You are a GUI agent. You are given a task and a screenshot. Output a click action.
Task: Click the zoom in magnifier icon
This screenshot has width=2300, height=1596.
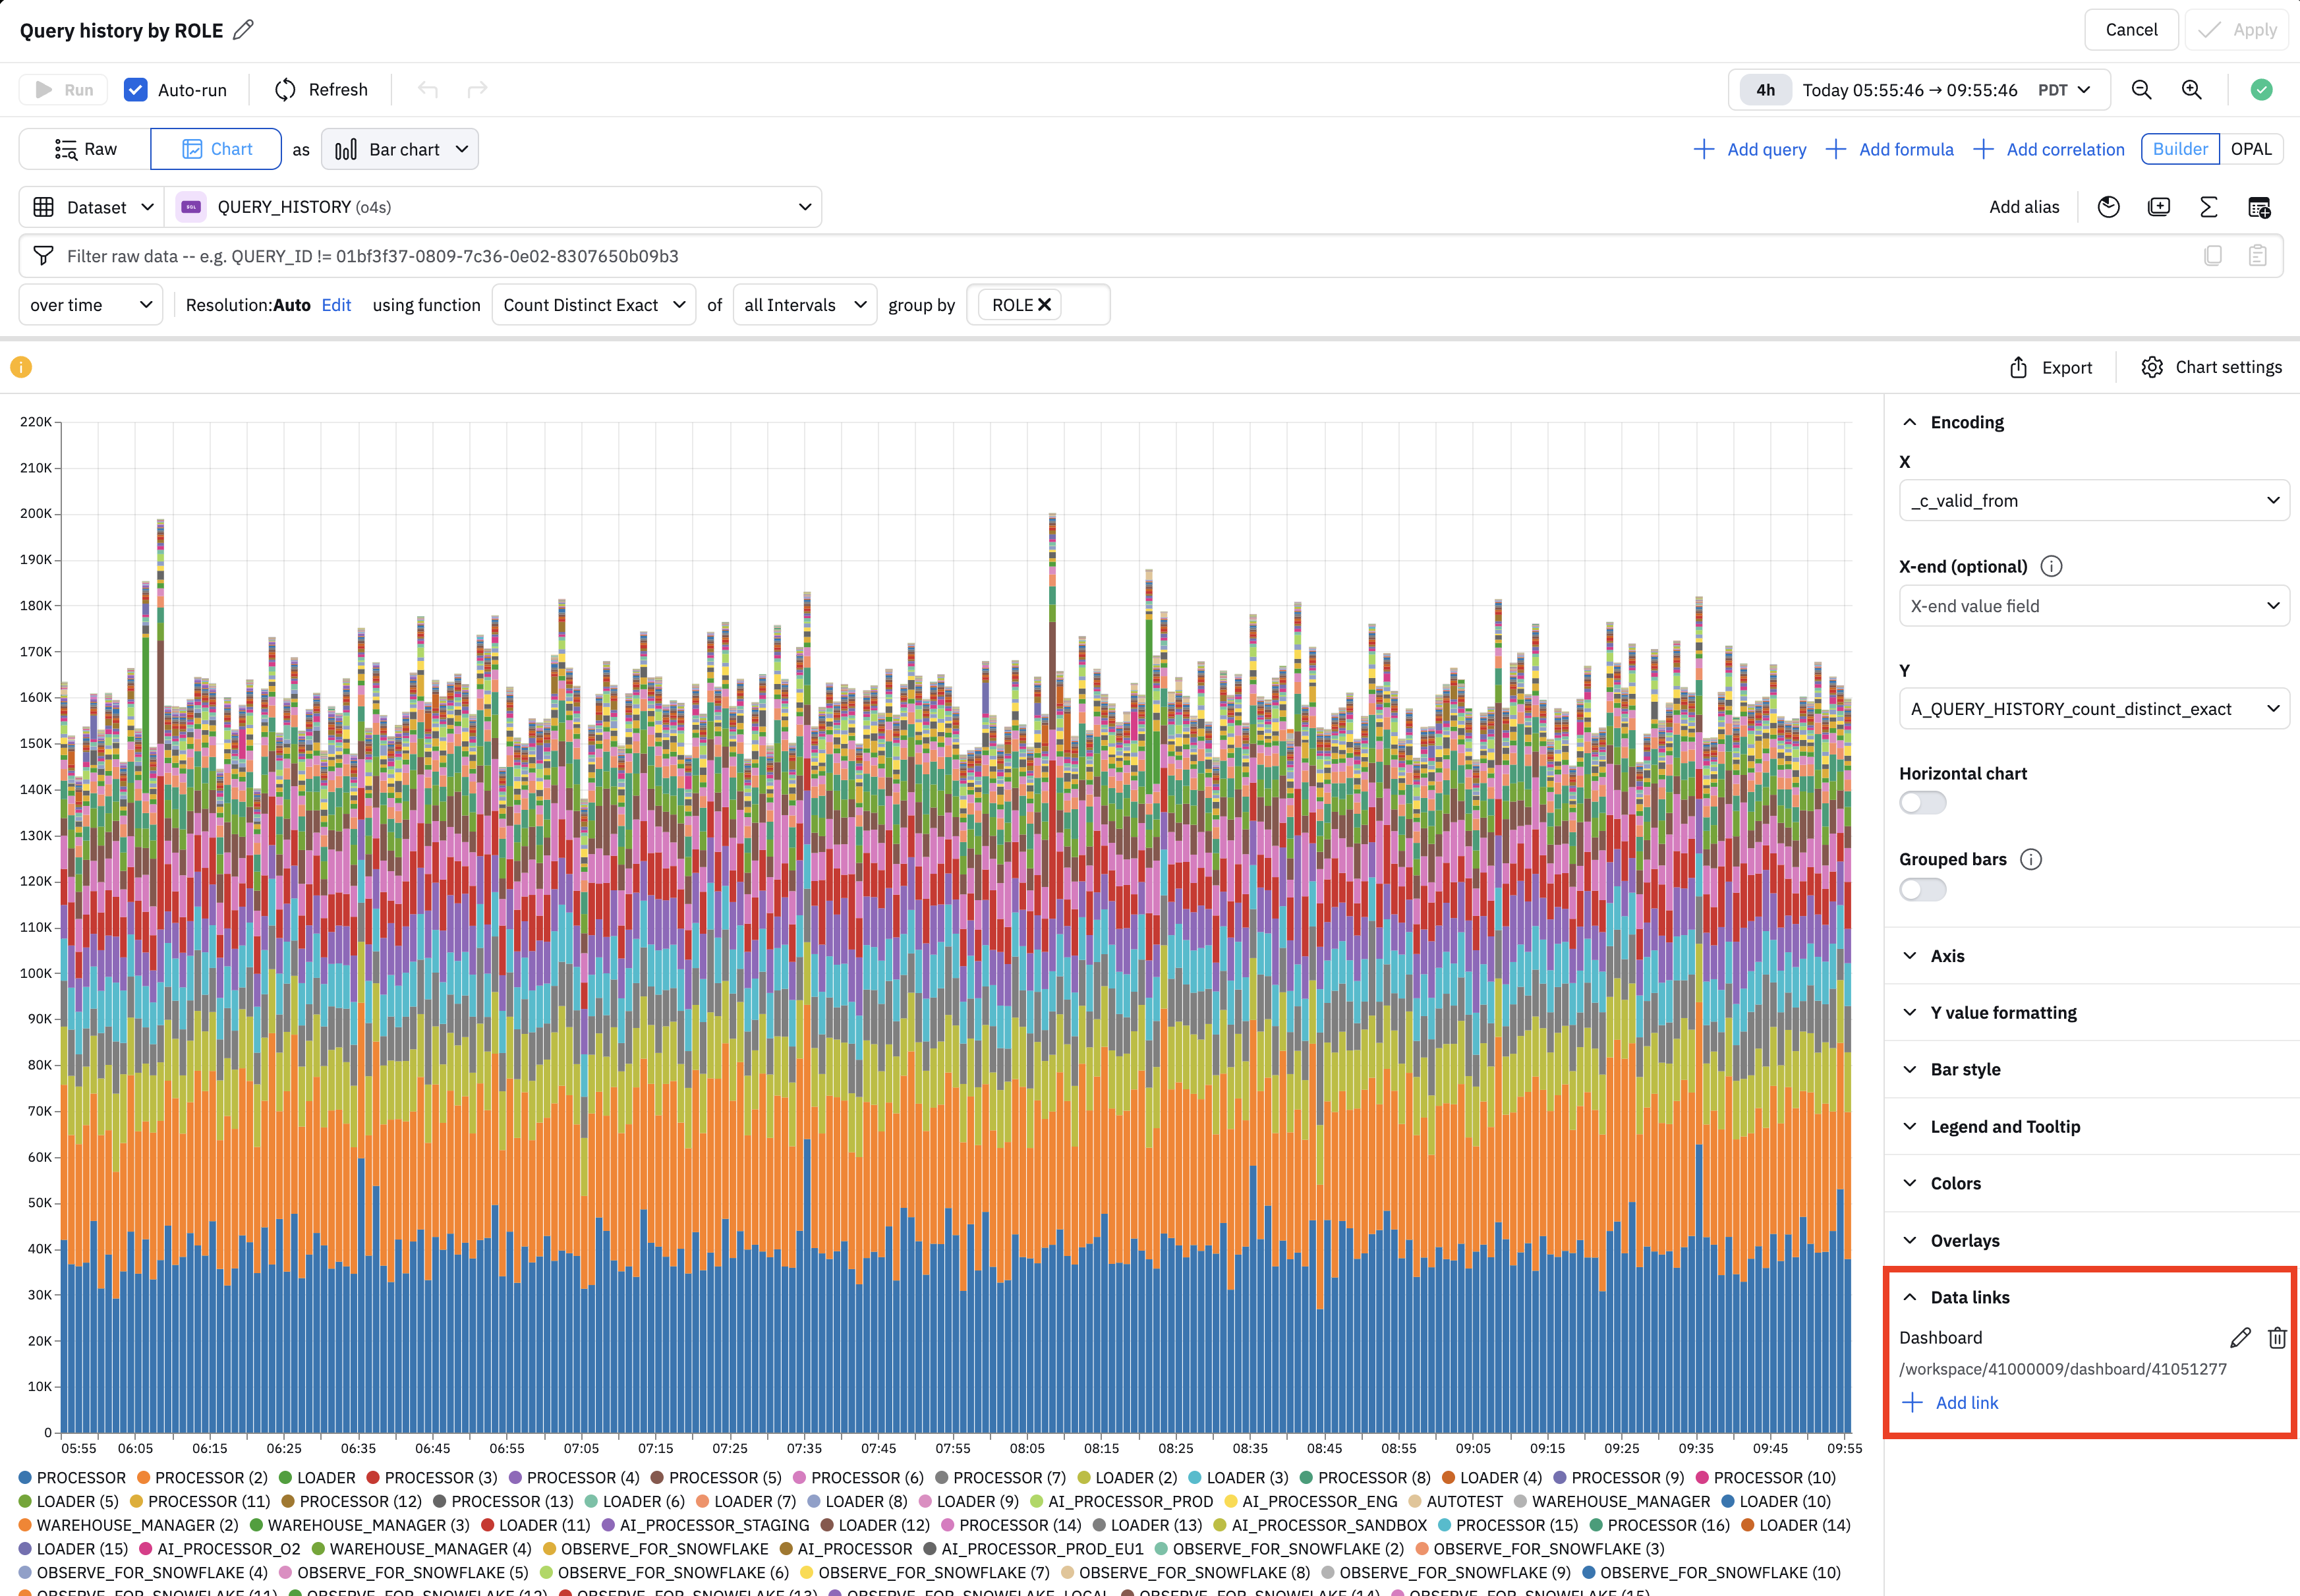point(2191,90)
